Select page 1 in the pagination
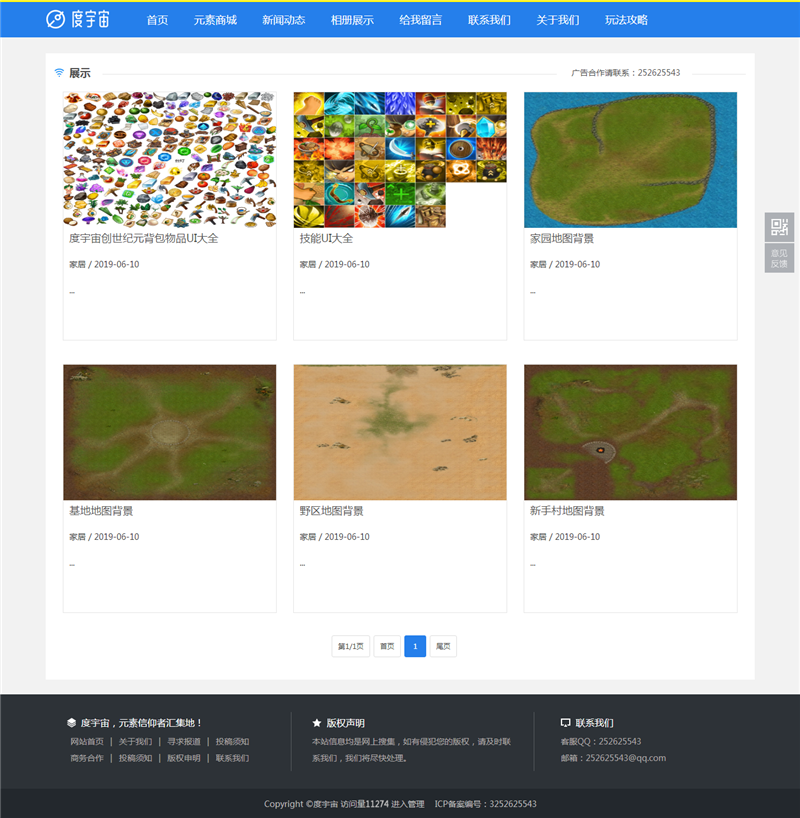Screen dimensions: 800x818 coord(415,646)
